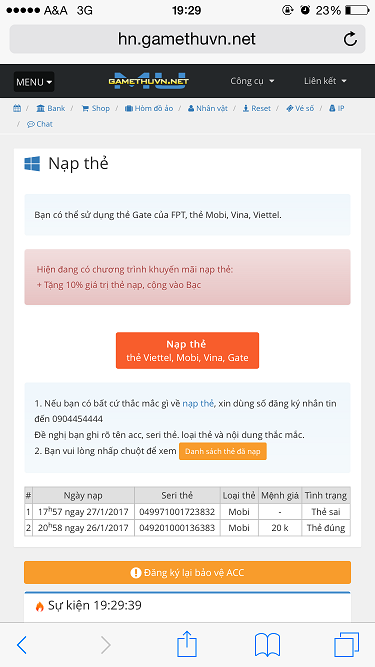This screenshot has height=667, width=375.
Task: Open the Chat link in breadcrumb
Action: (x=40, y=124)
